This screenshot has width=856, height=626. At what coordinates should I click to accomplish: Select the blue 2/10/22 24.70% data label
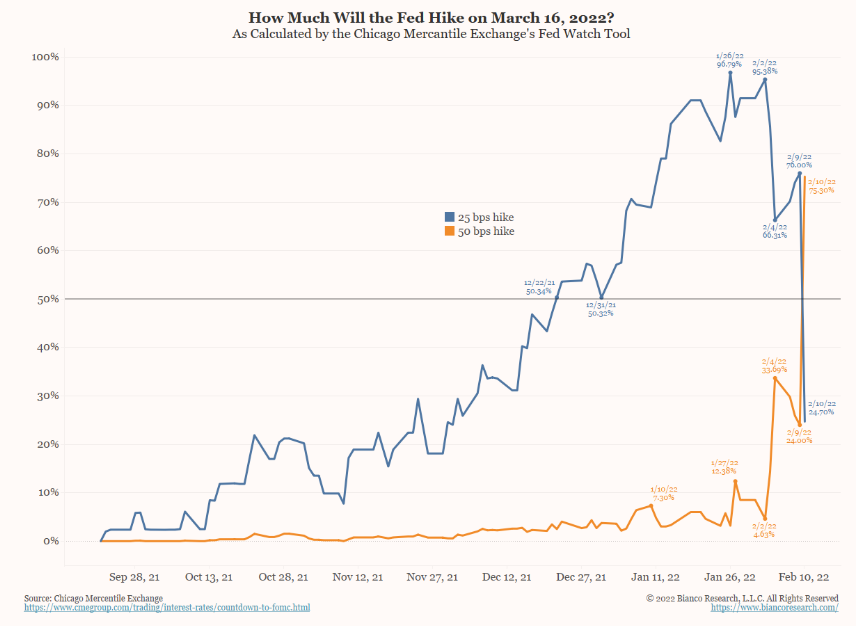(x=821, y=408)
